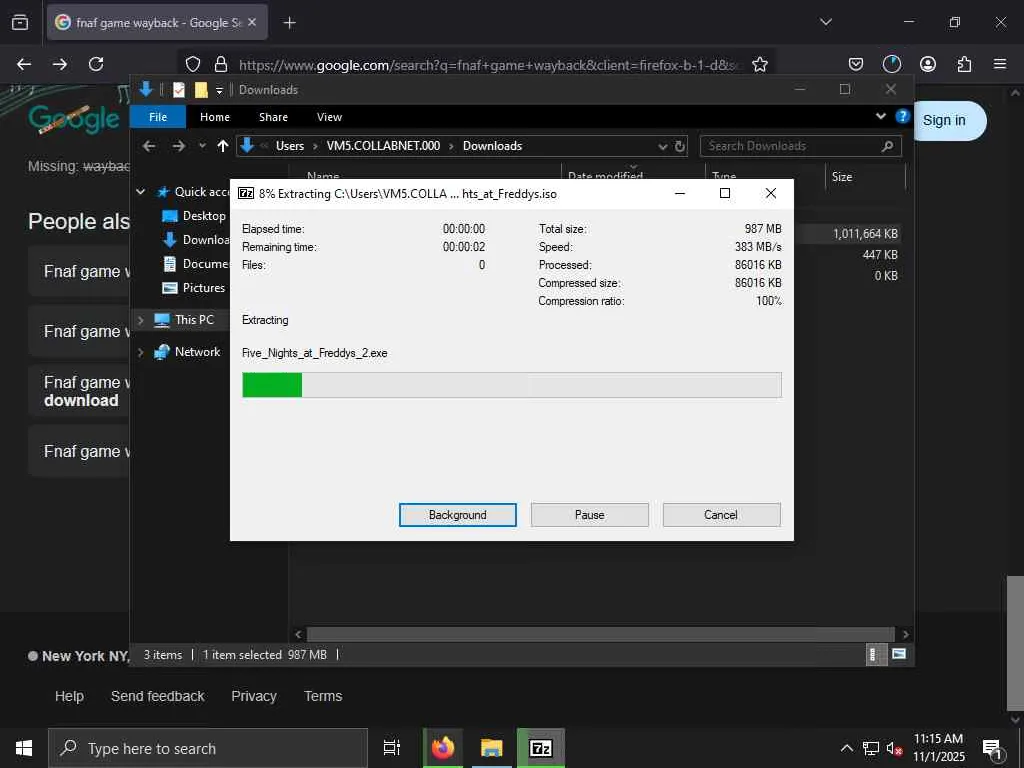Open Firefox tracking protection shield icon
The image size is (1024, 768).
pos(193,64)
